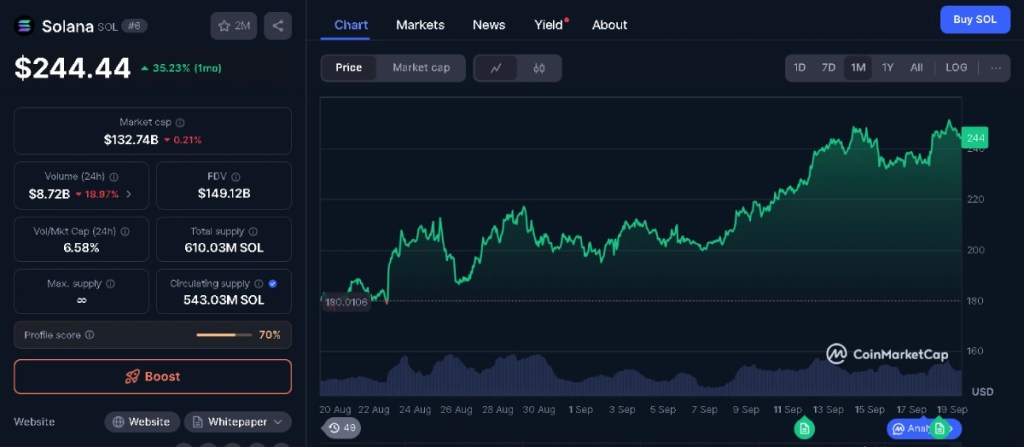Click the info icon beside Profile score
Screen dimensions: 1024x447
[x=90, y=335]
